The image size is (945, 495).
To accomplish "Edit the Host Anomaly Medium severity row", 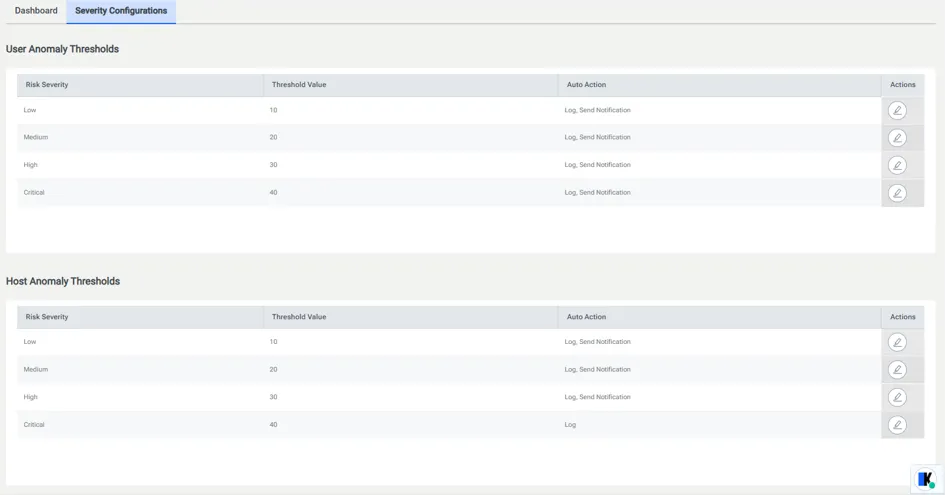I will coord(897,370).
